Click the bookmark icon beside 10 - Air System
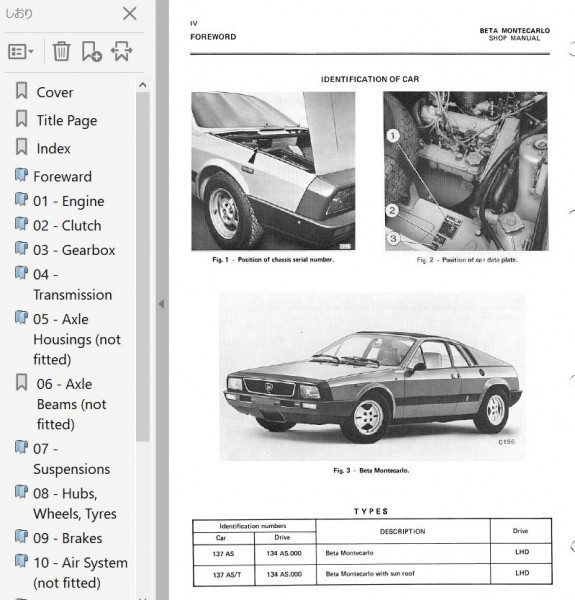Viewport: 575px width, 600px height. pos(21,561)
